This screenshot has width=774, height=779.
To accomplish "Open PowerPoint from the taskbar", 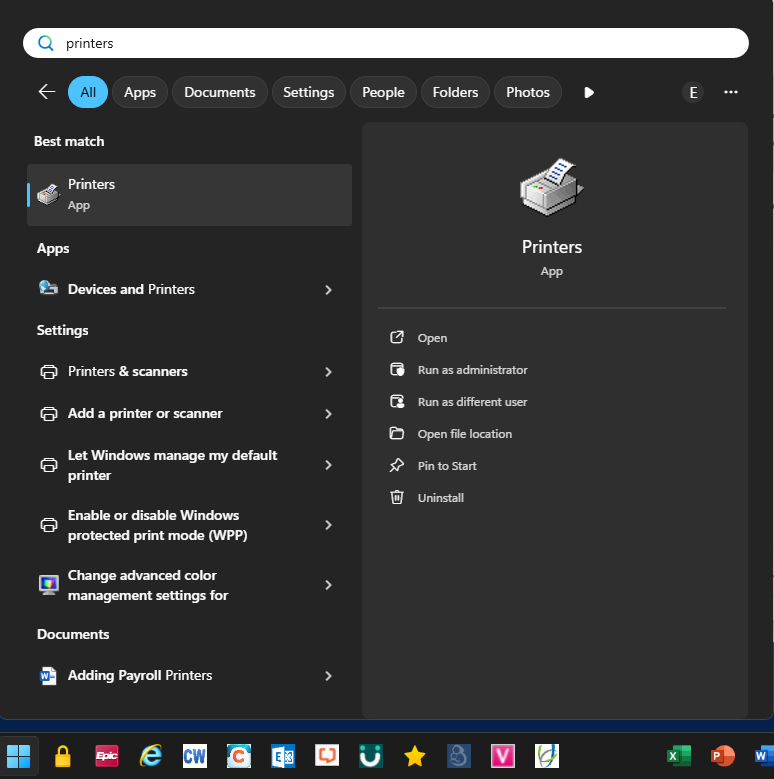I will [x=723, y=756].
